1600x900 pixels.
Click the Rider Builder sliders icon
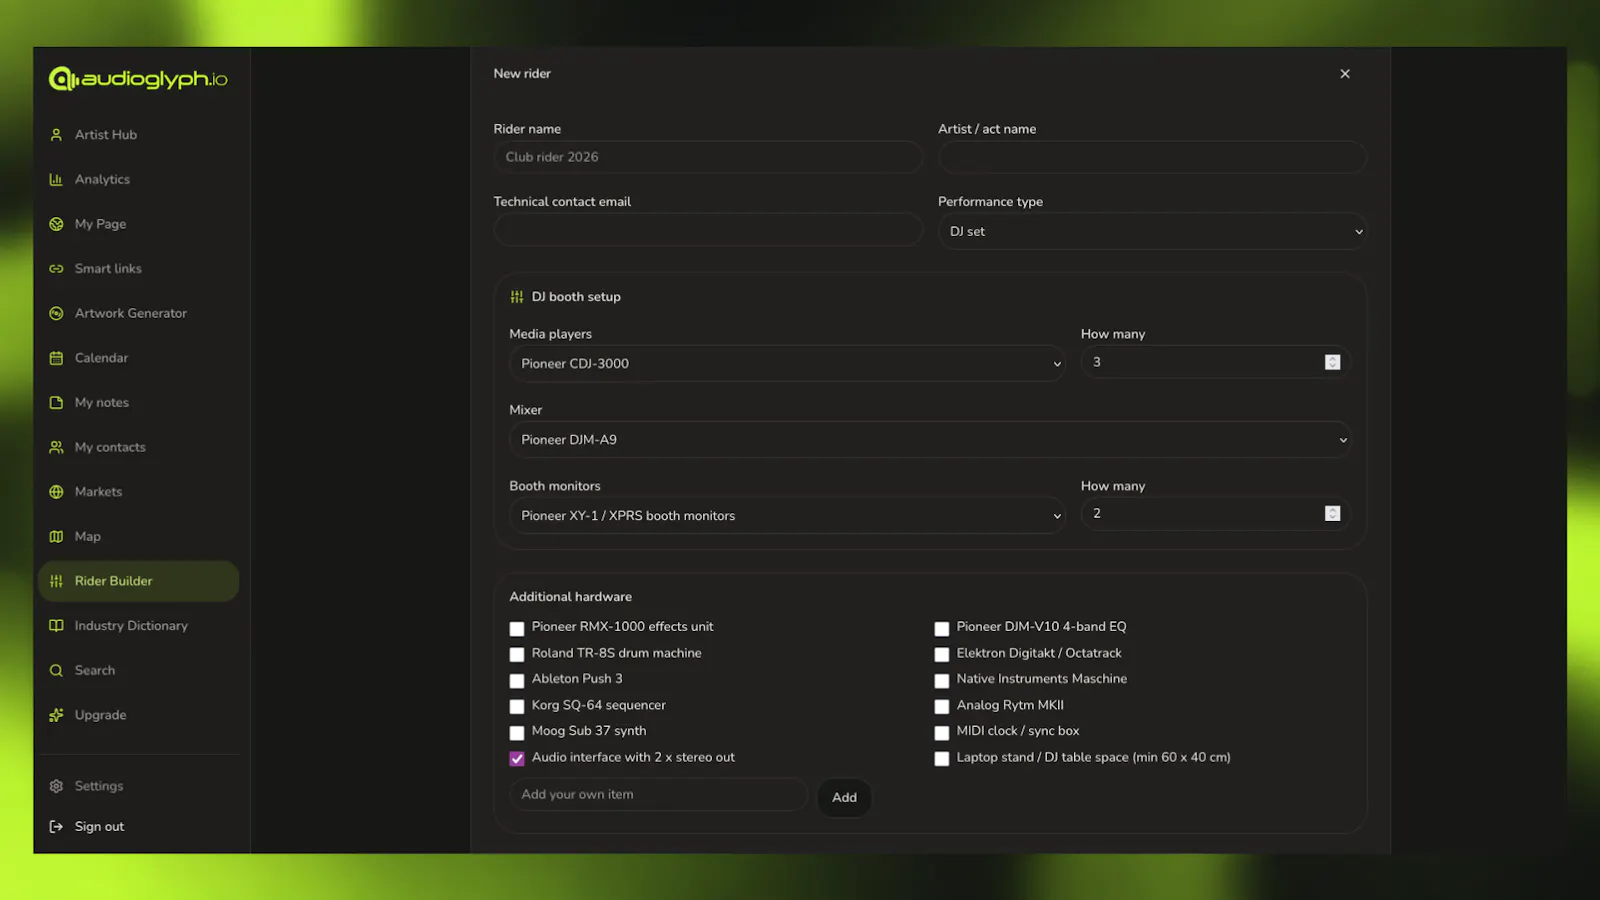[x=56, y=581]
